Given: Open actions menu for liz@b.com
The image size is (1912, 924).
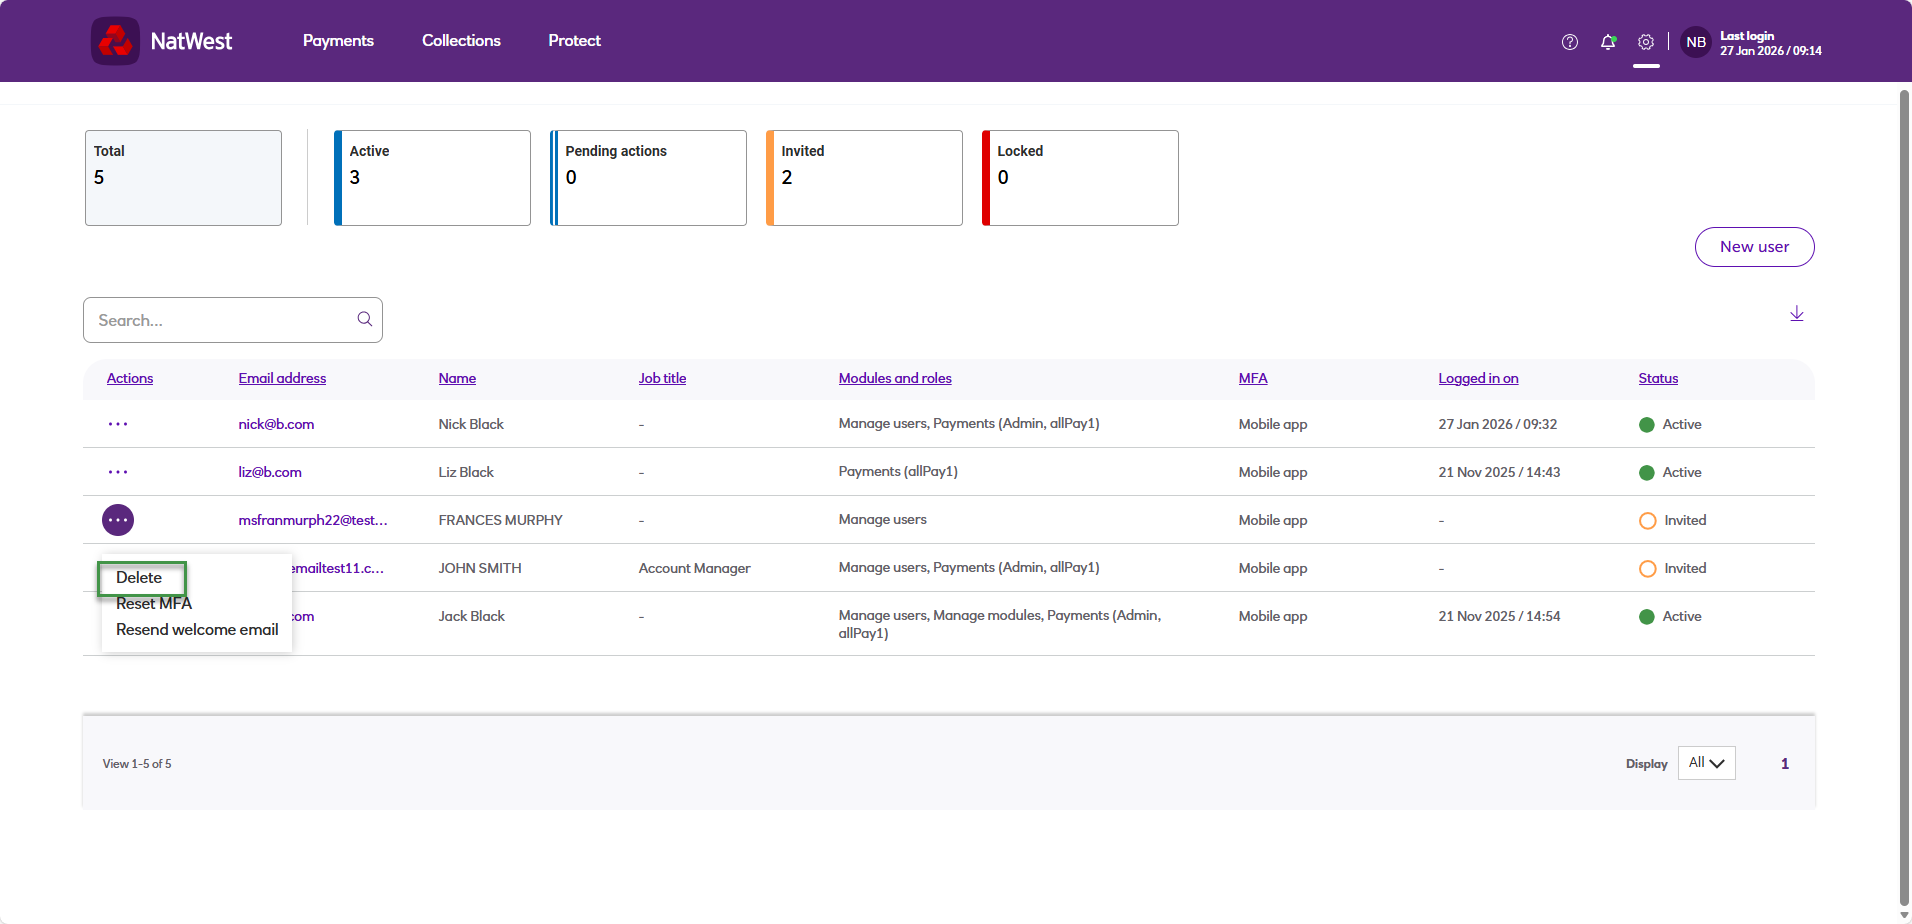Looking at the screenshot, I should point(118,472).
